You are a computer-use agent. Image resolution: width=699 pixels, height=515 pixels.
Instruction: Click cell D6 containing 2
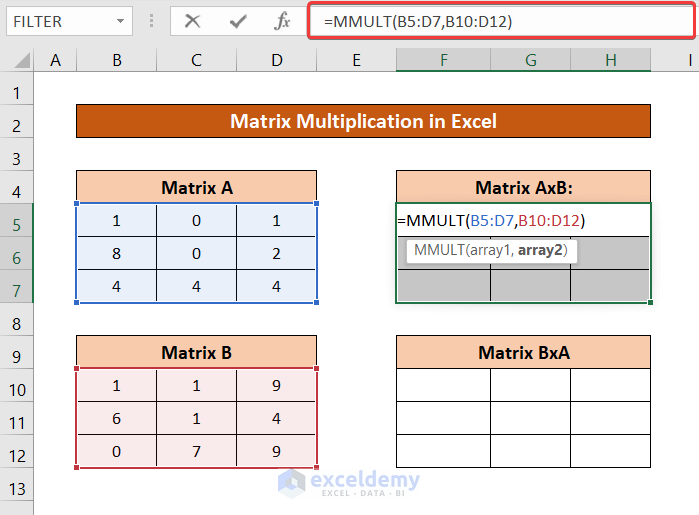pos(276,253)
